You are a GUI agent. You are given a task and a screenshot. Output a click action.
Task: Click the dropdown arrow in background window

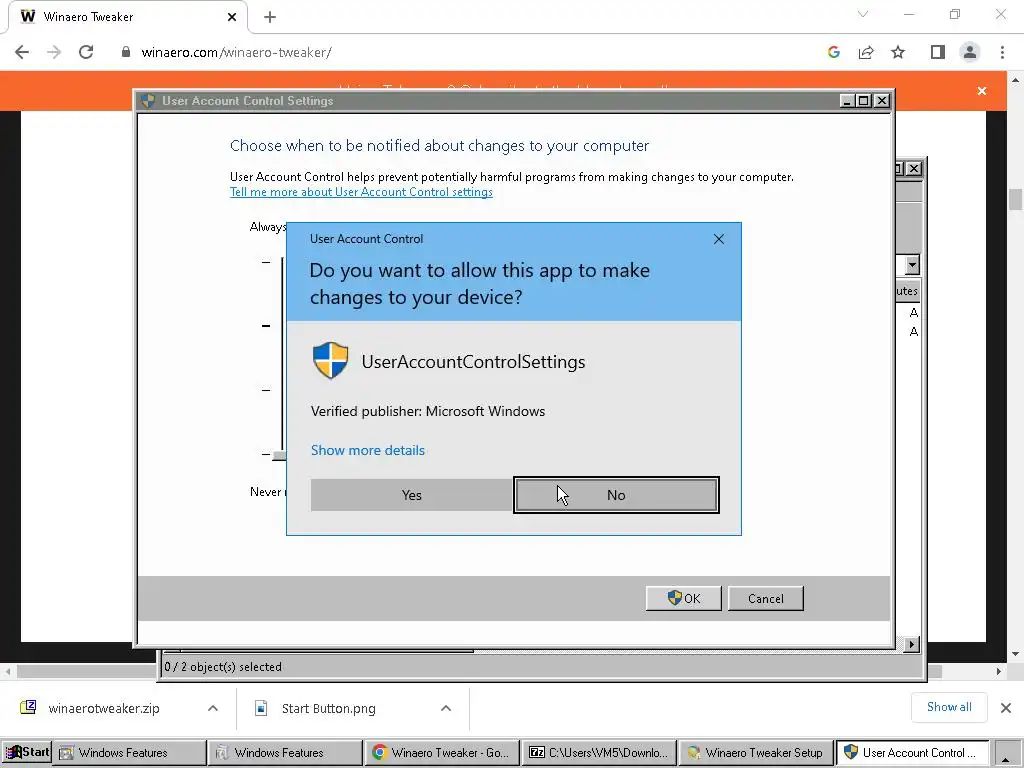tap(912, 264)
